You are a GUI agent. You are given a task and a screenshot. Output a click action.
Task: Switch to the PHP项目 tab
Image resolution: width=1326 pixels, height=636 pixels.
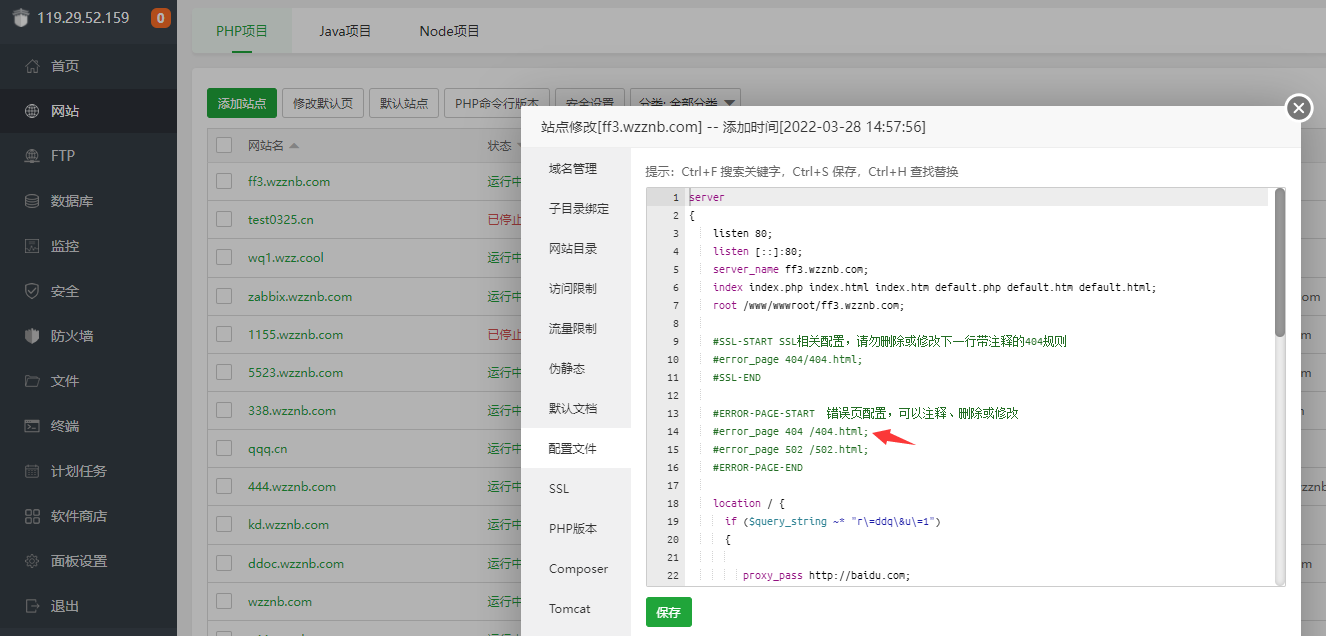pos(242,31)
